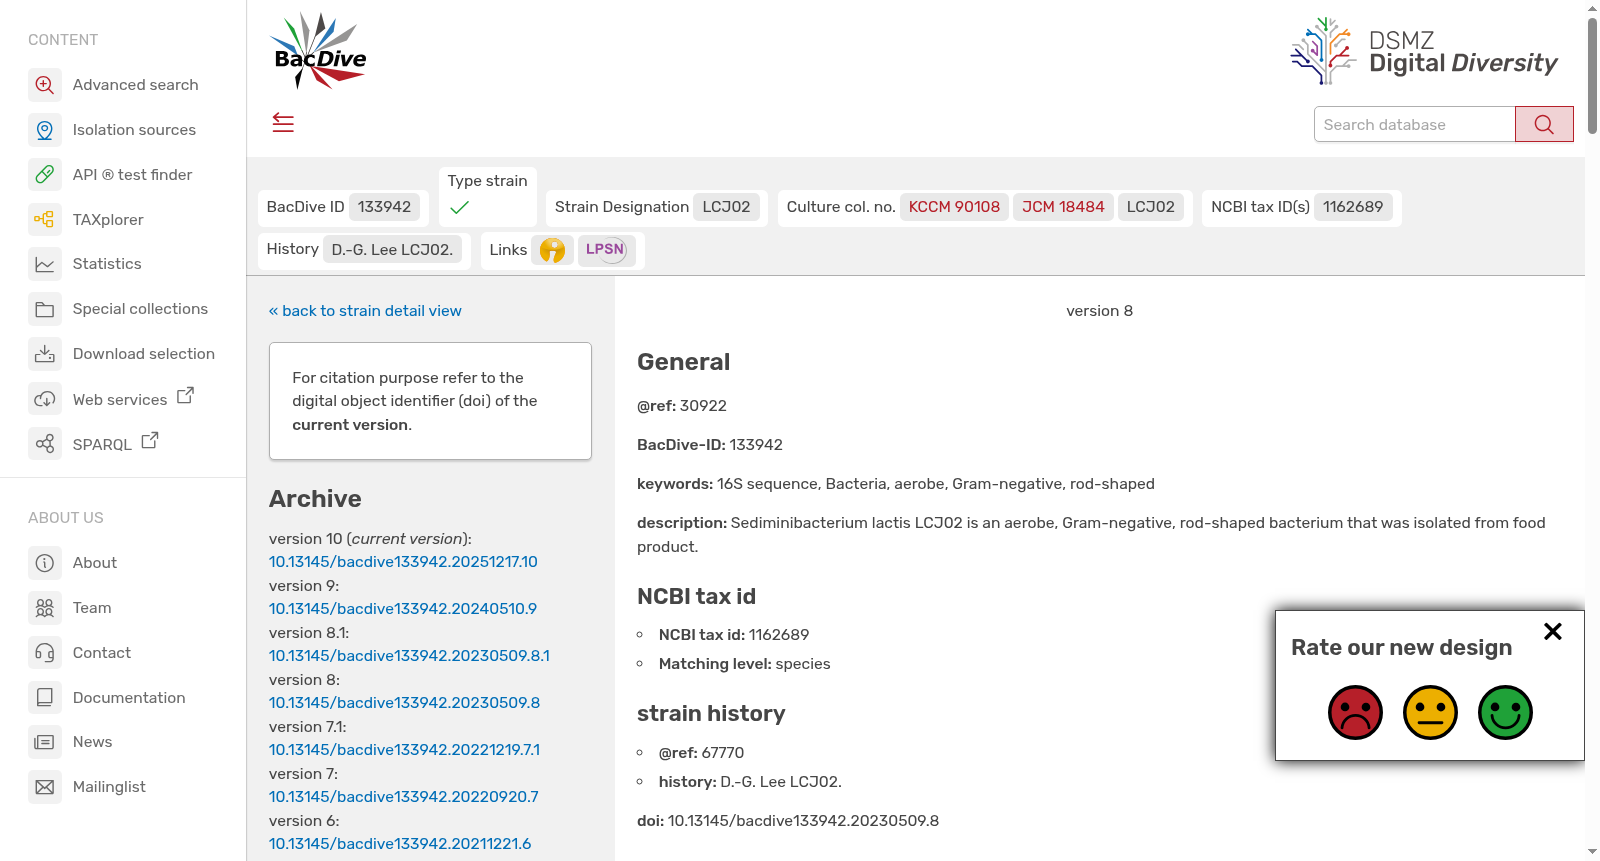Click the Mailinglist envelope icon
1600x861 pixels.
click(45, 787)
